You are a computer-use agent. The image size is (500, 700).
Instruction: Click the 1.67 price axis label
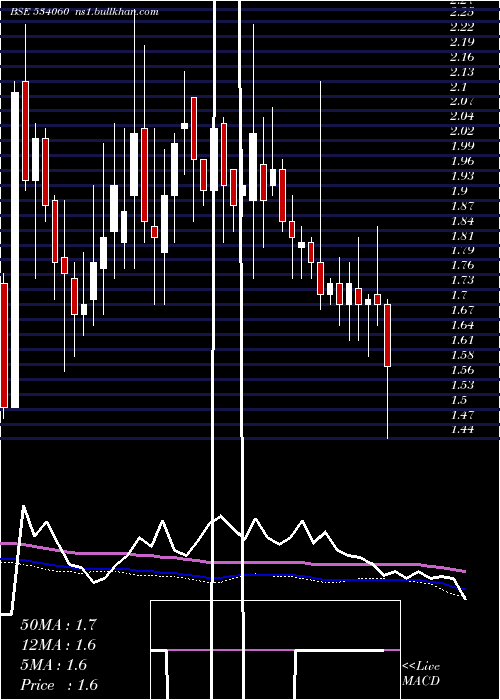462,310
